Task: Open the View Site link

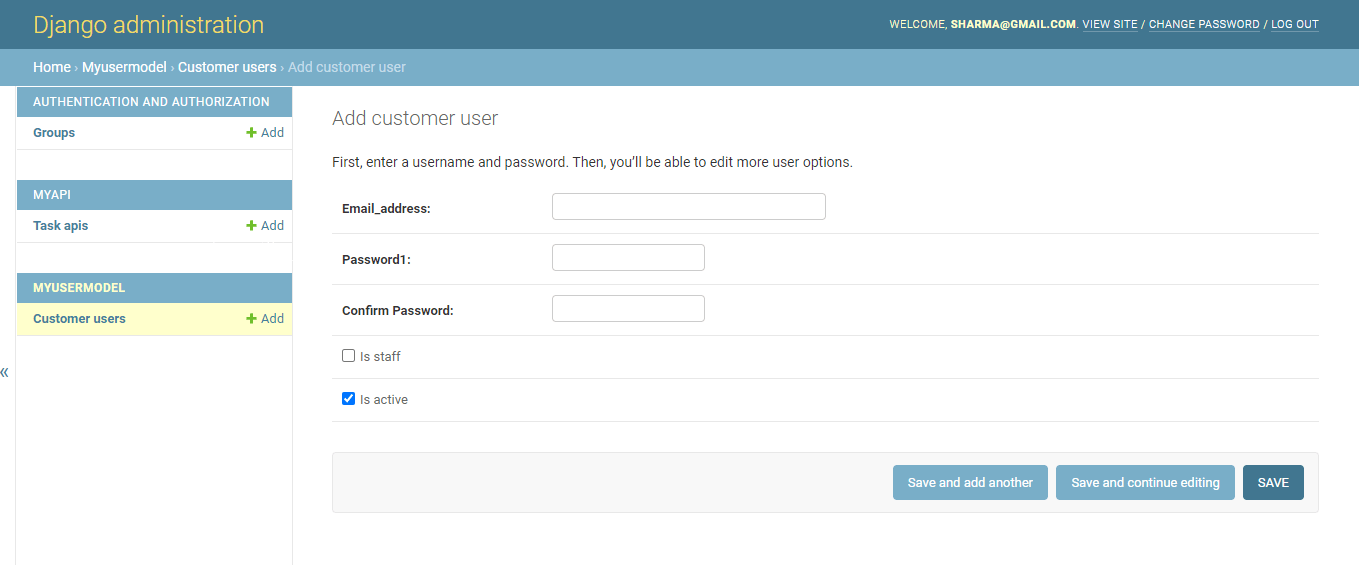Action: pos(1110,24)
